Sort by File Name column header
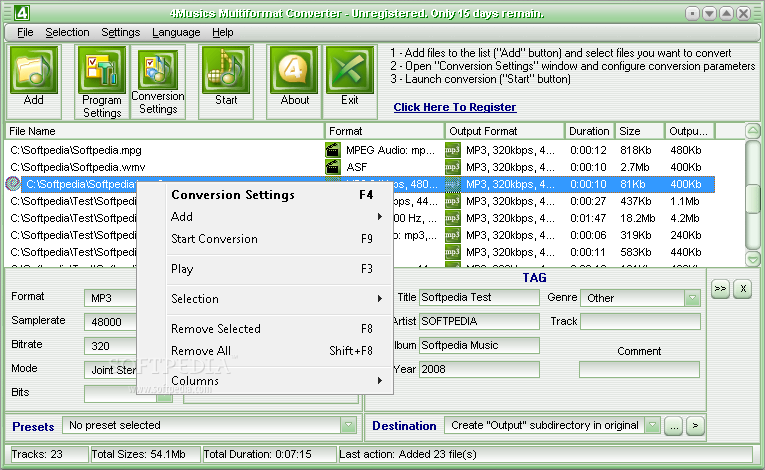Screen dimensions: 765x470 [x=165, y=131]
